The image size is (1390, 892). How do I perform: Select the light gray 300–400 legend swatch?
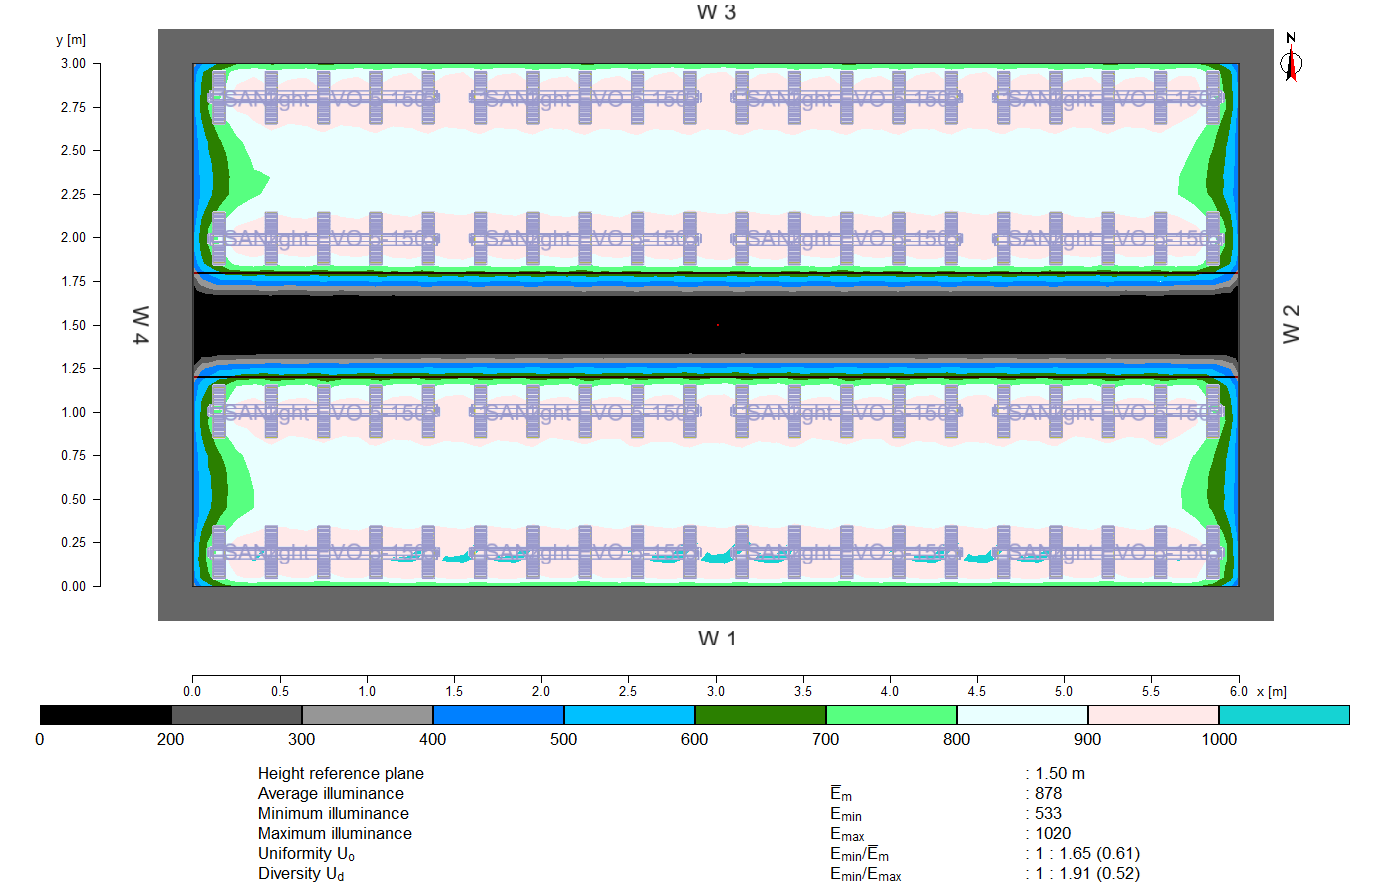point(368,715)
